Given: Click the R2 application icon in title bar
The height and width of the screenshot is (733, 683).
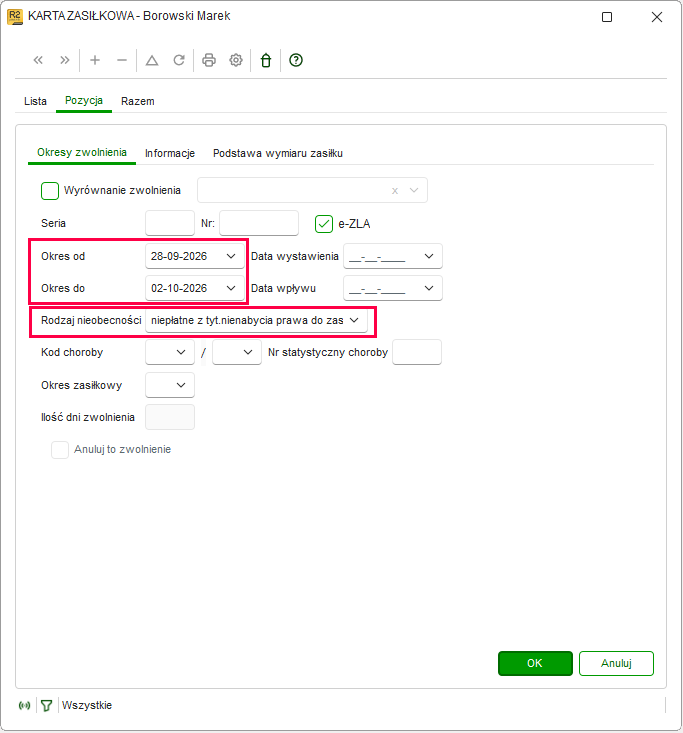Looking at the screenshot, I should [15, 16].
